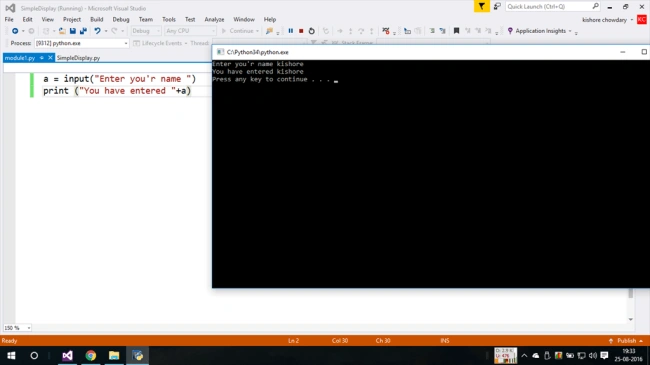The height and width of the screenshot is (365, 650).
Task: Open the Team menu
Action: [x=146, y=19]
